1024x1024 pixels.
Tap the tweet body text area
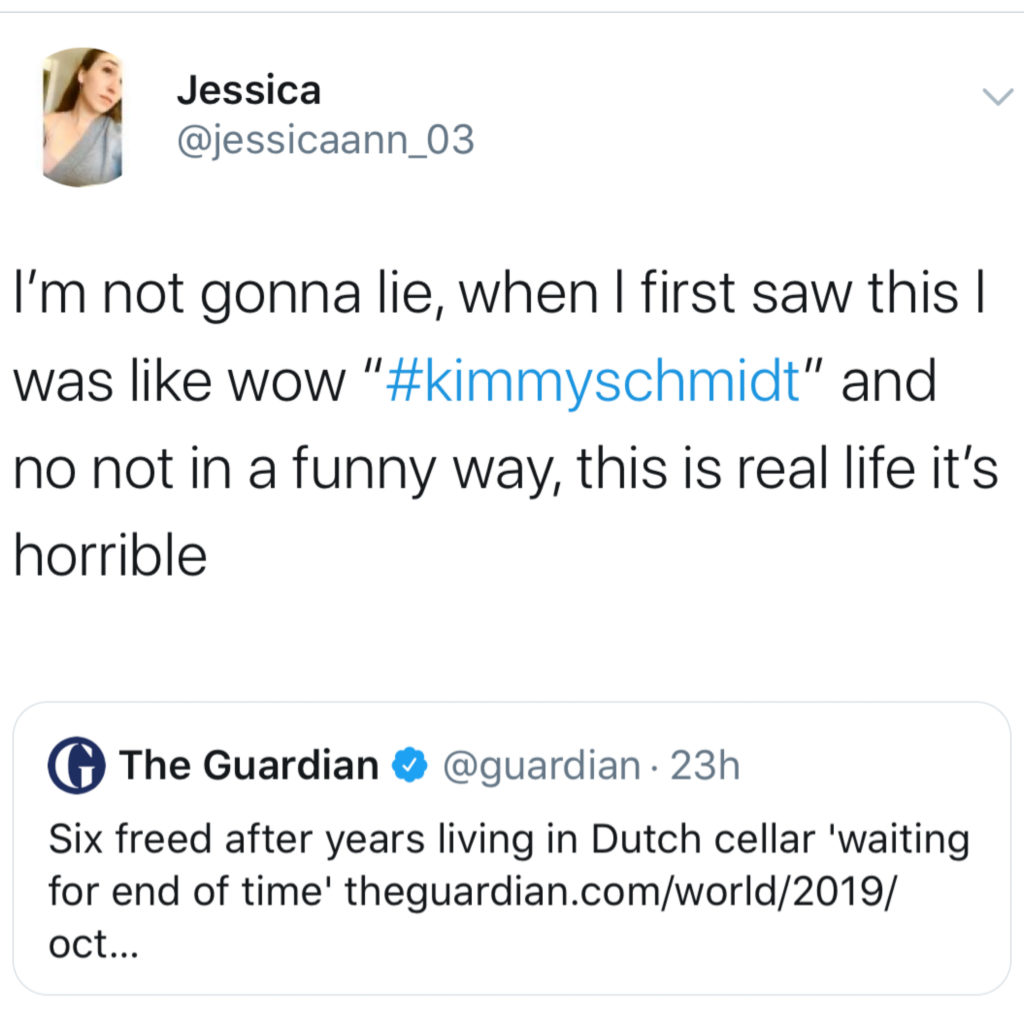coord(500,420)
